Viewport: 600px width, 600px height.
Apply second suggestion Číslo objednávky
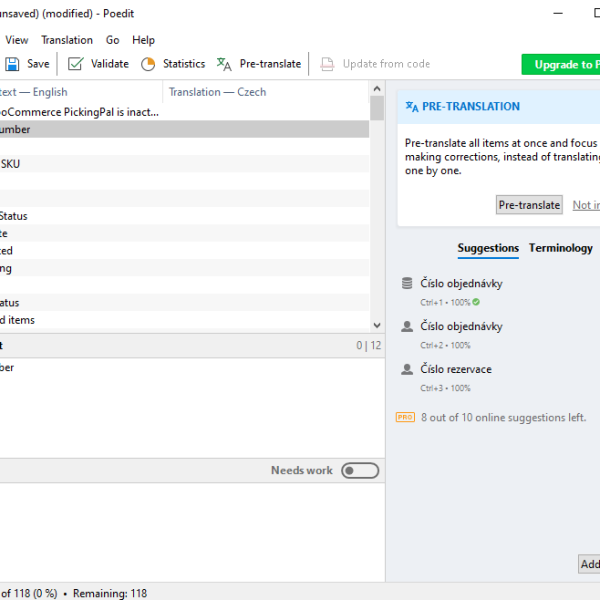click(461, 327)
